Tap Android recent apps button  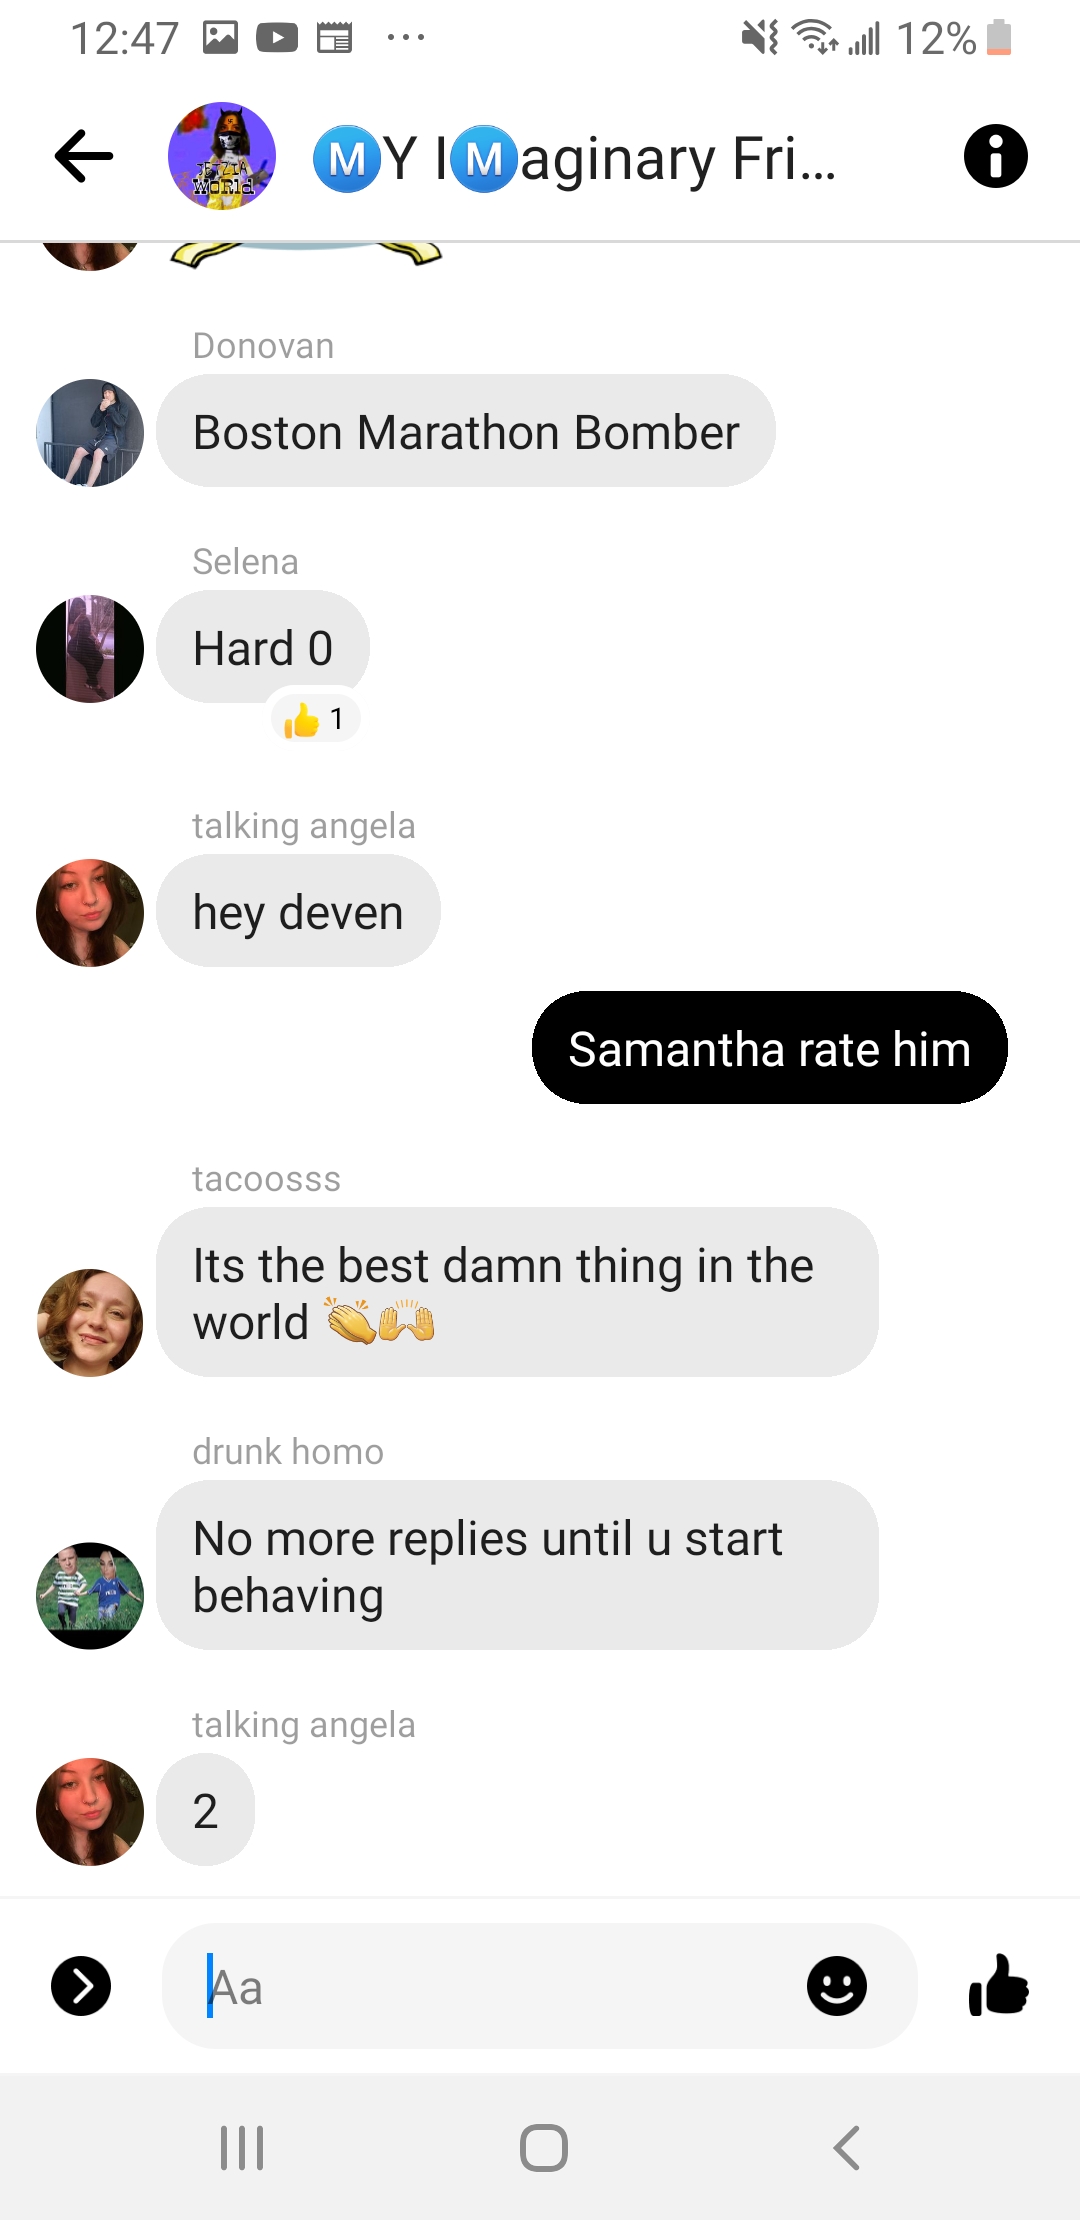242,2147
